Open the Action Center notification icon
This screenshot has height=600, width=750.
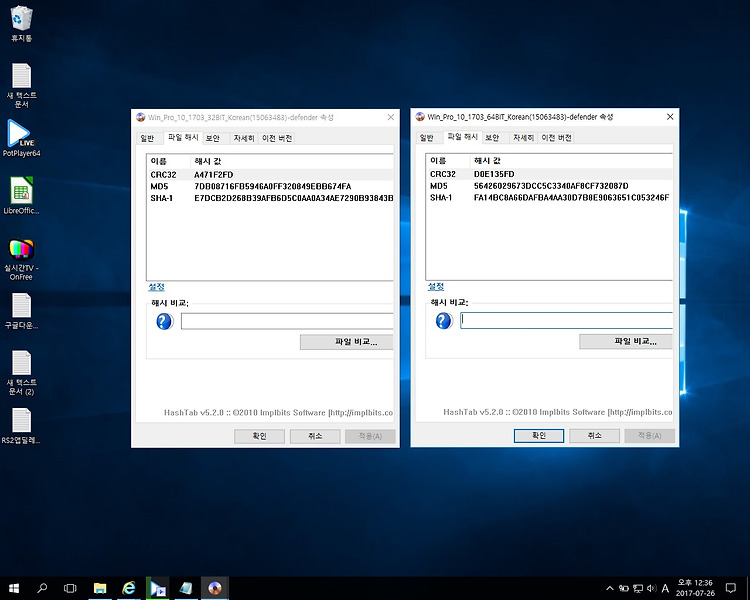[x=730, y=588]
